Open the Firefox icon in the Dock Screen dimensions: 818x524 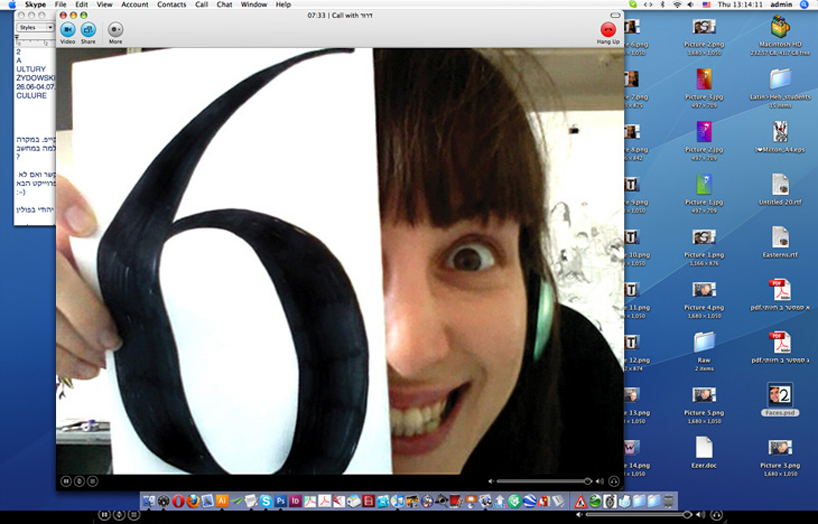193,501
